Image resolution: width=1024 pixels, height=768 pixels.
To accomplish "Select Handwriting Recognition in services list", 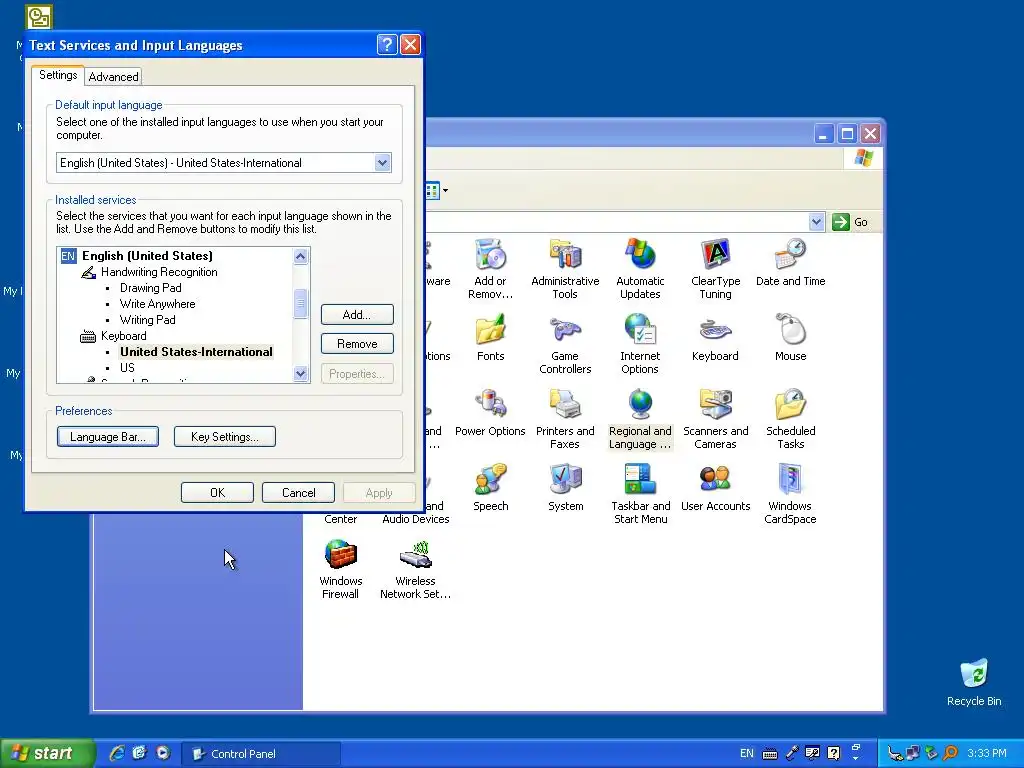I will point(159,272).
